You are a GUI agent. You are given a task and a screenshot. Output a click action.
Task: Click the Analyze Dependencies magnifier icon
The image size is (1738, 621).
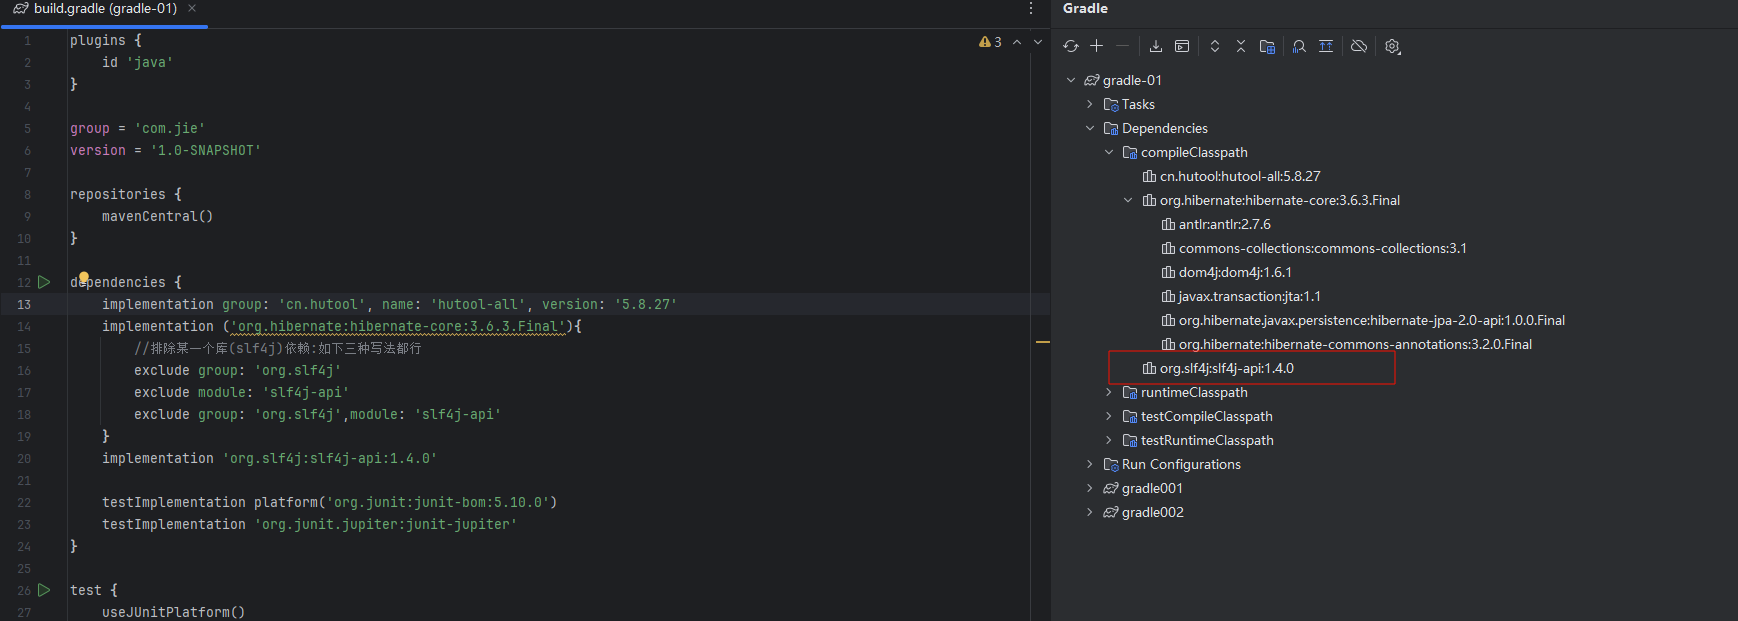1299,46
